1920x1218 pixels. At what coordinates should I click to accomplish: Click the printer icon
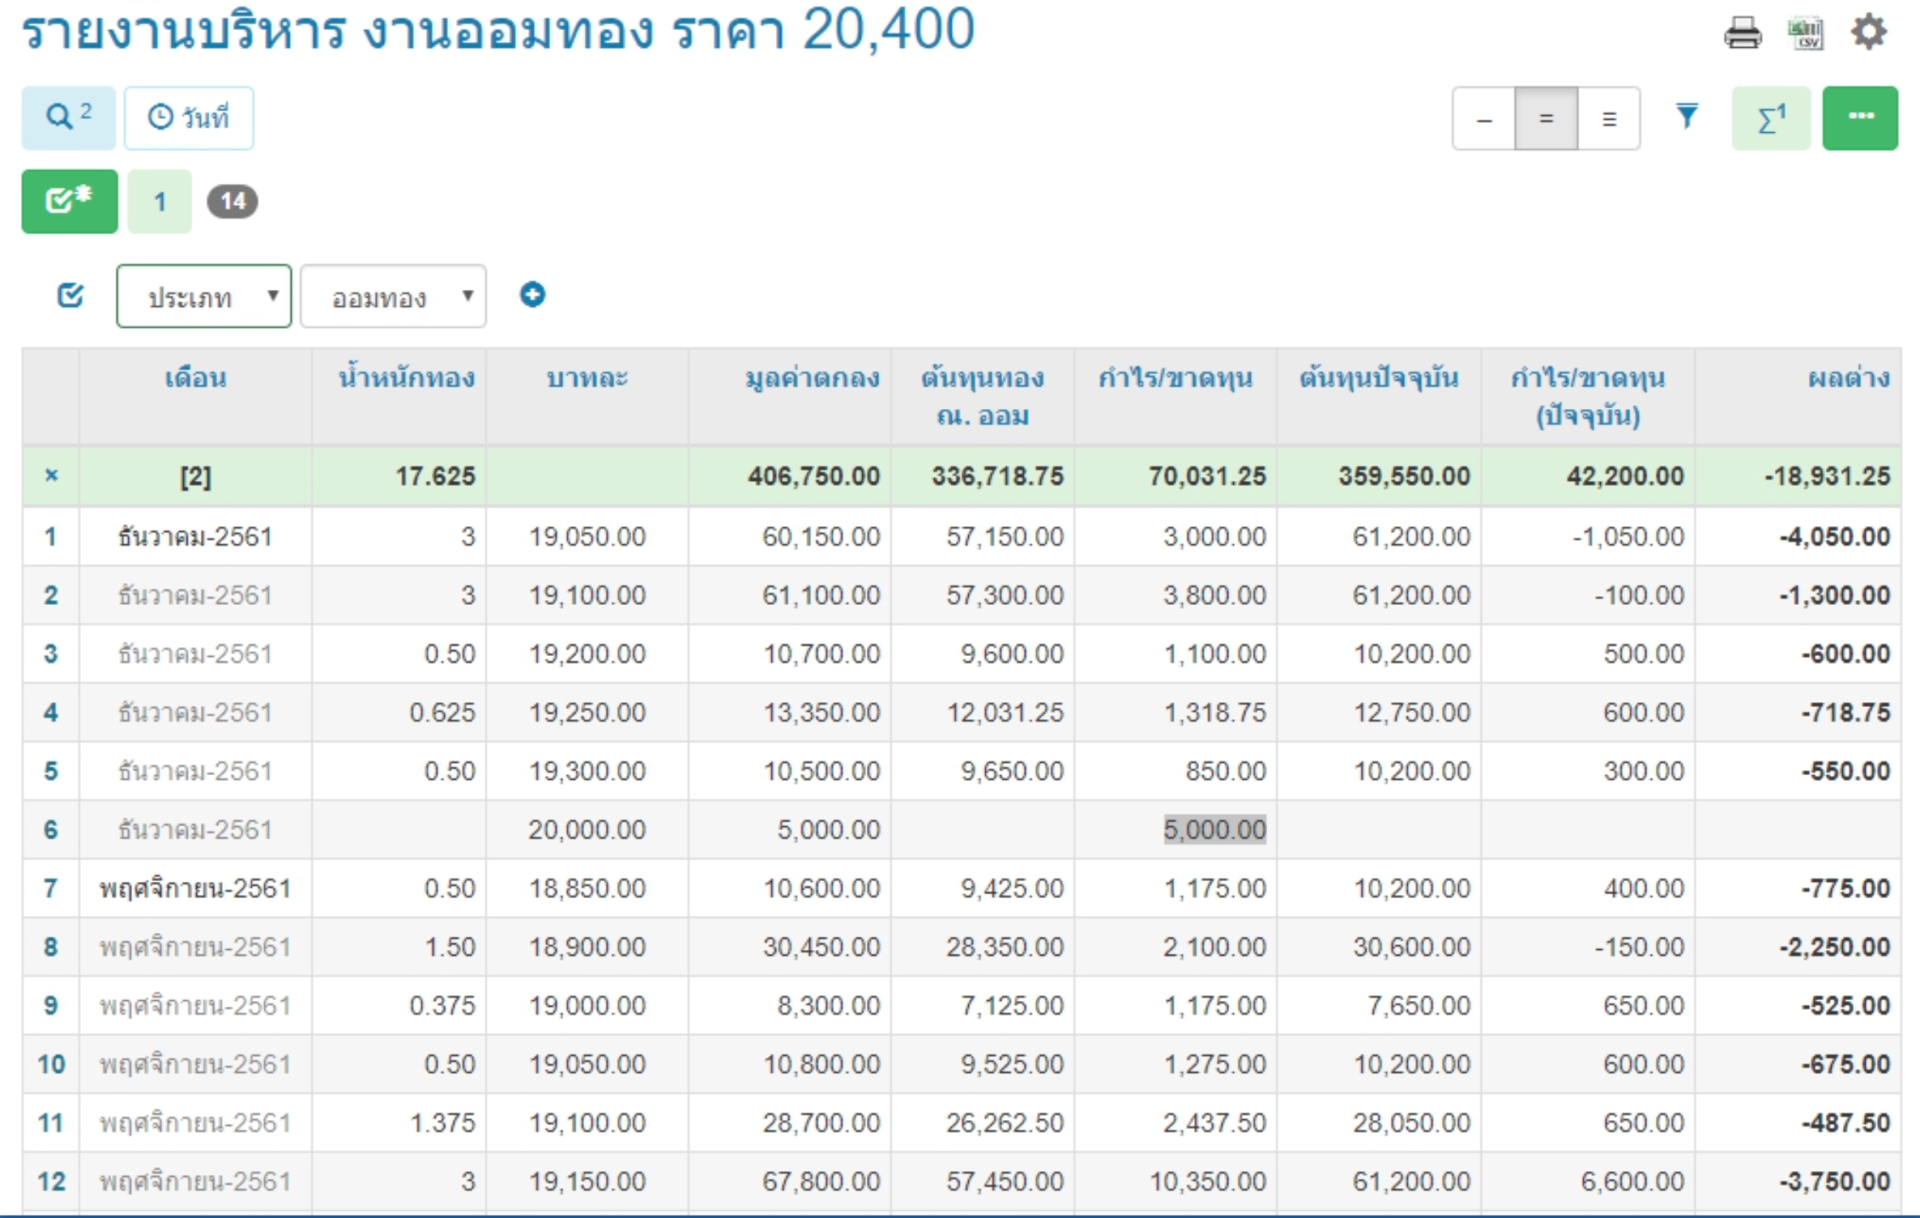coord(1742,33)
